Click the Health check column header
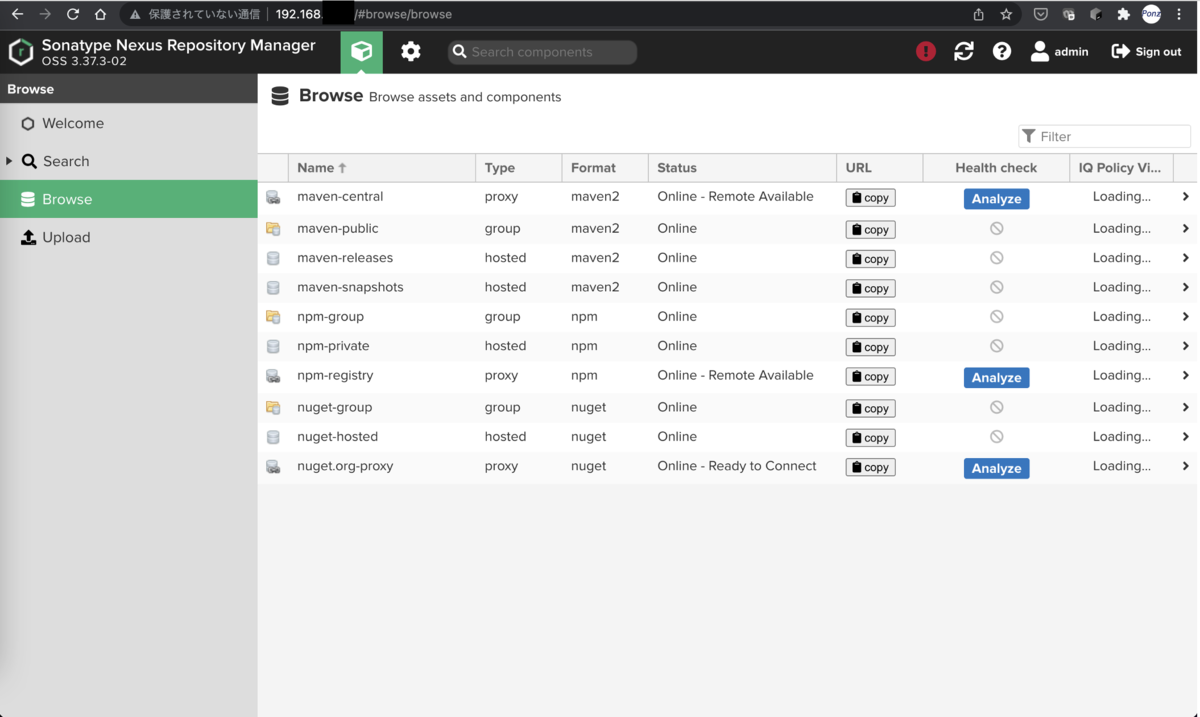1200x717 pixels. coord(996,168)
